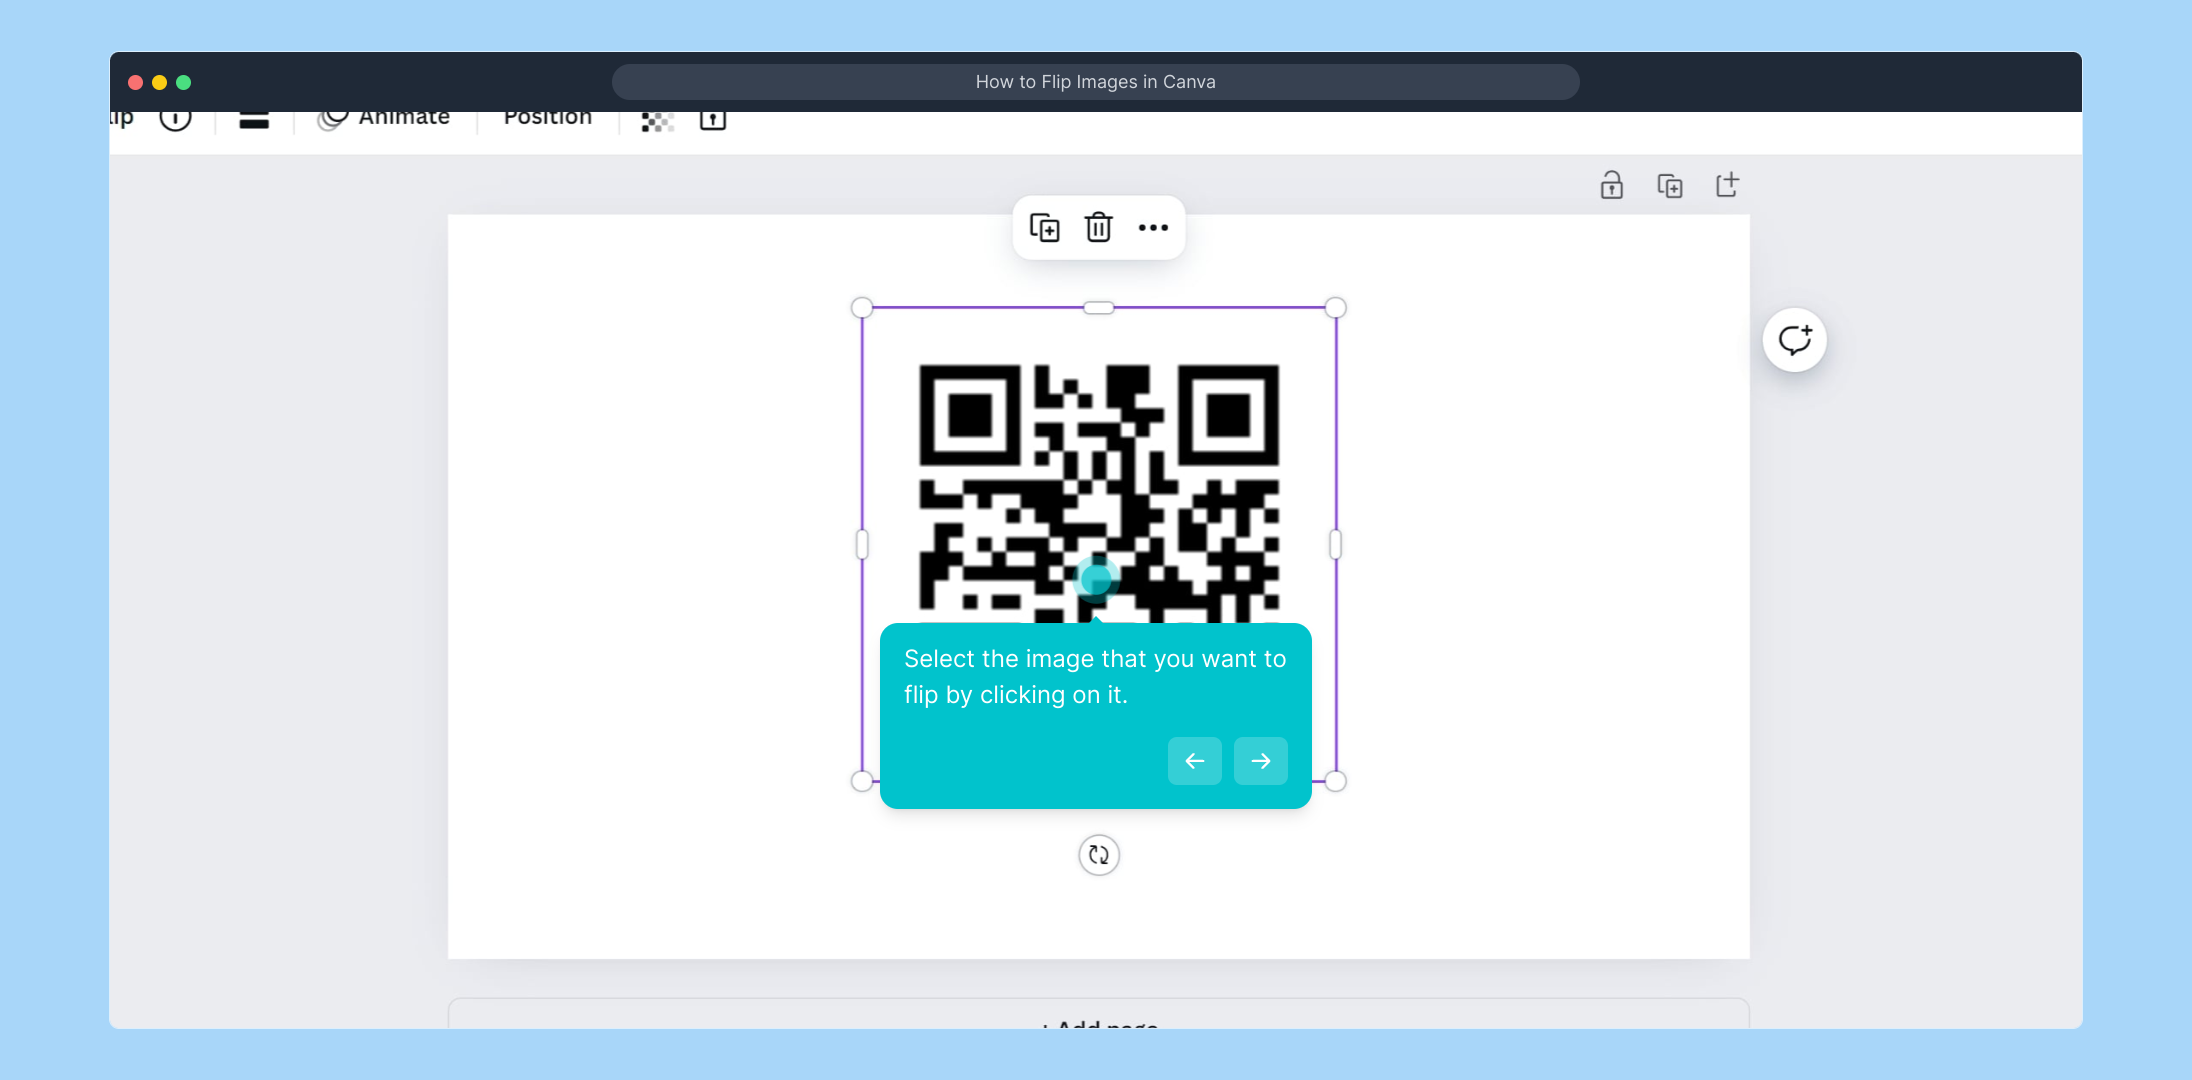Open the three-dots more options menu
Image resolution: width=2192 pixels, height=1080 pixels.
[x=1153, y=228]
